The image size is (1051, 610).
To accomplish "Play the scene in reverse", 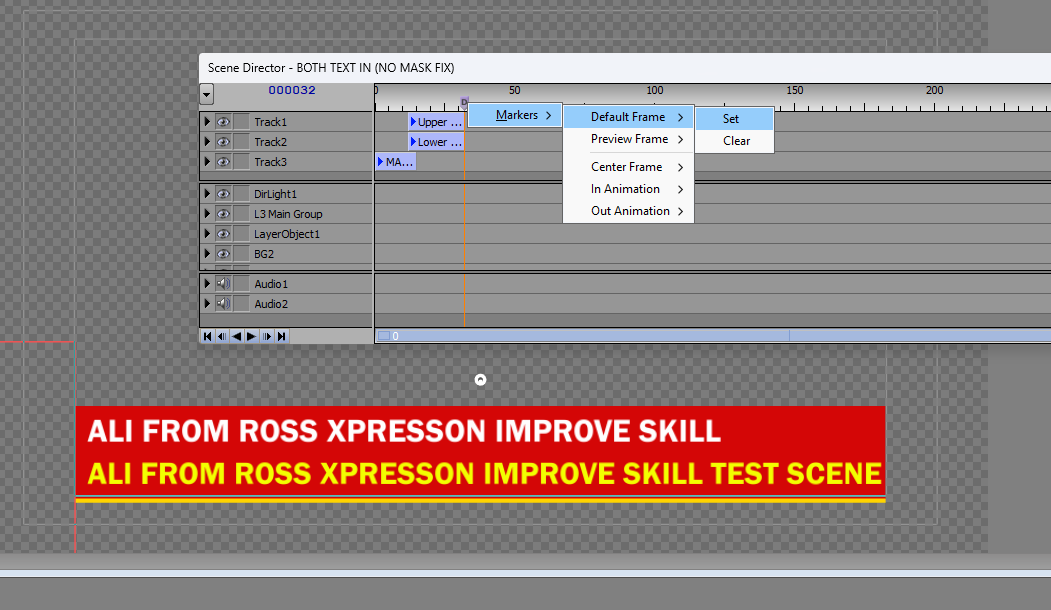I will coord(237,337).
